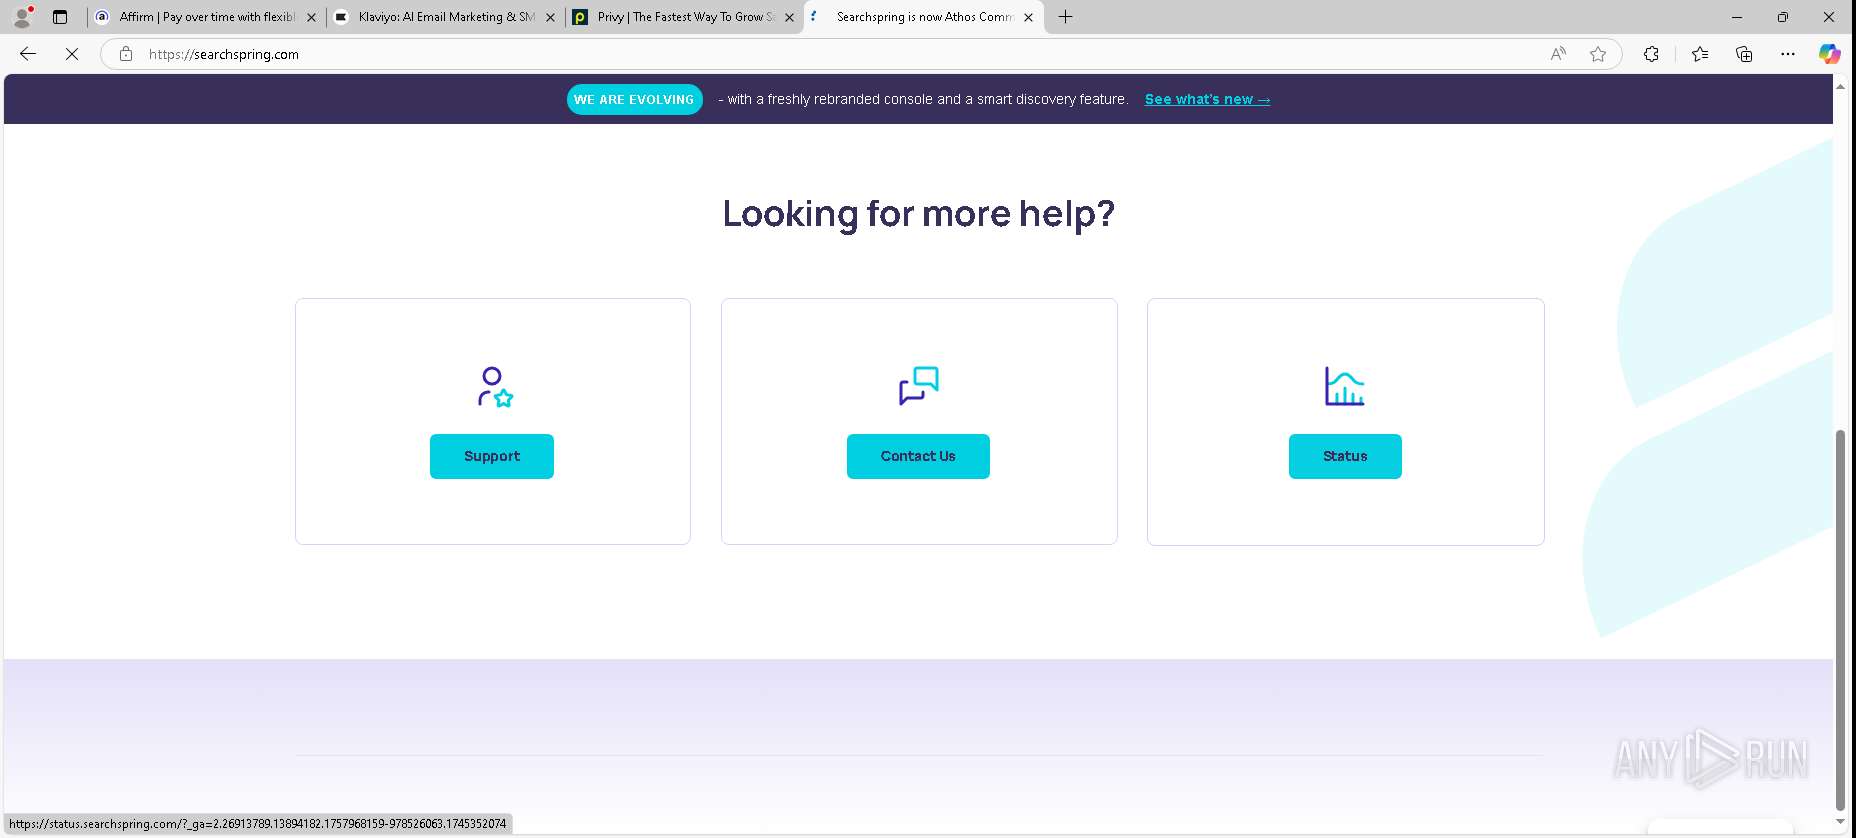Click the page vertical scrollbar thumb
The height and width of the screenshot is (838, 1856).
click(x=1840, y=620)
